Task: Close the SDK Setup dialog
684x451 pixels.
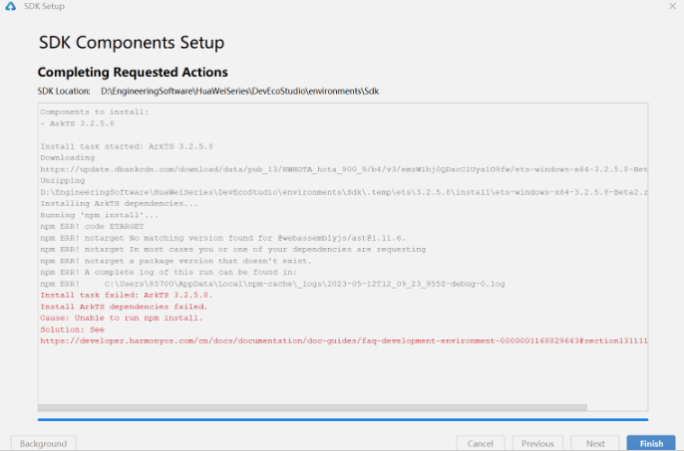Action: tap(672, 6)
